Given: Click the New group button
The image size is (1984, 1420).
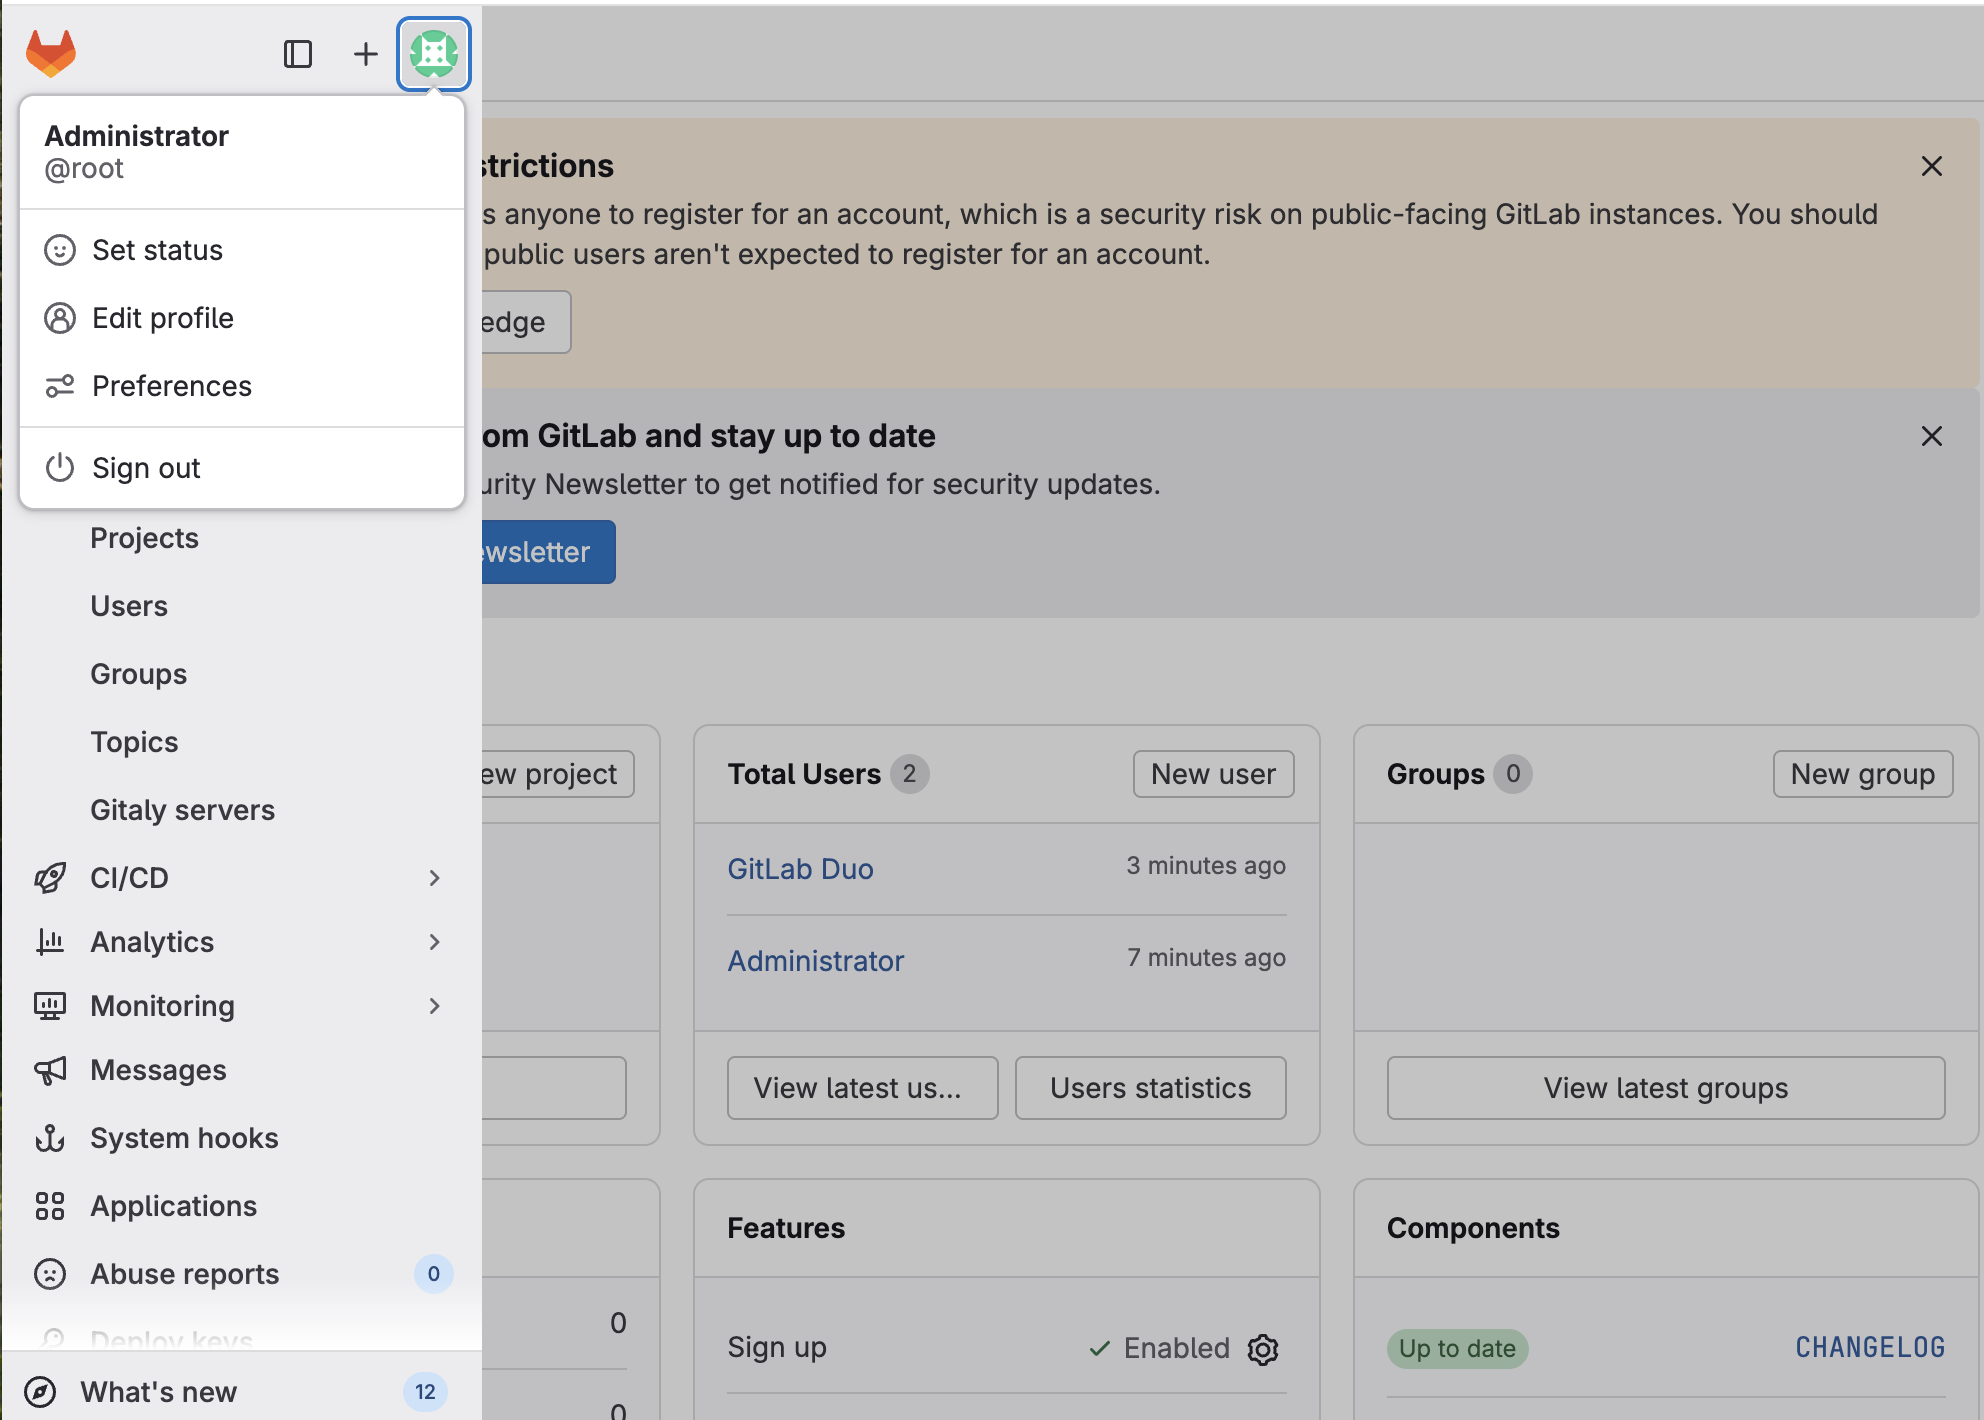Looking at the screenshot, I should tap(1863, 774).
